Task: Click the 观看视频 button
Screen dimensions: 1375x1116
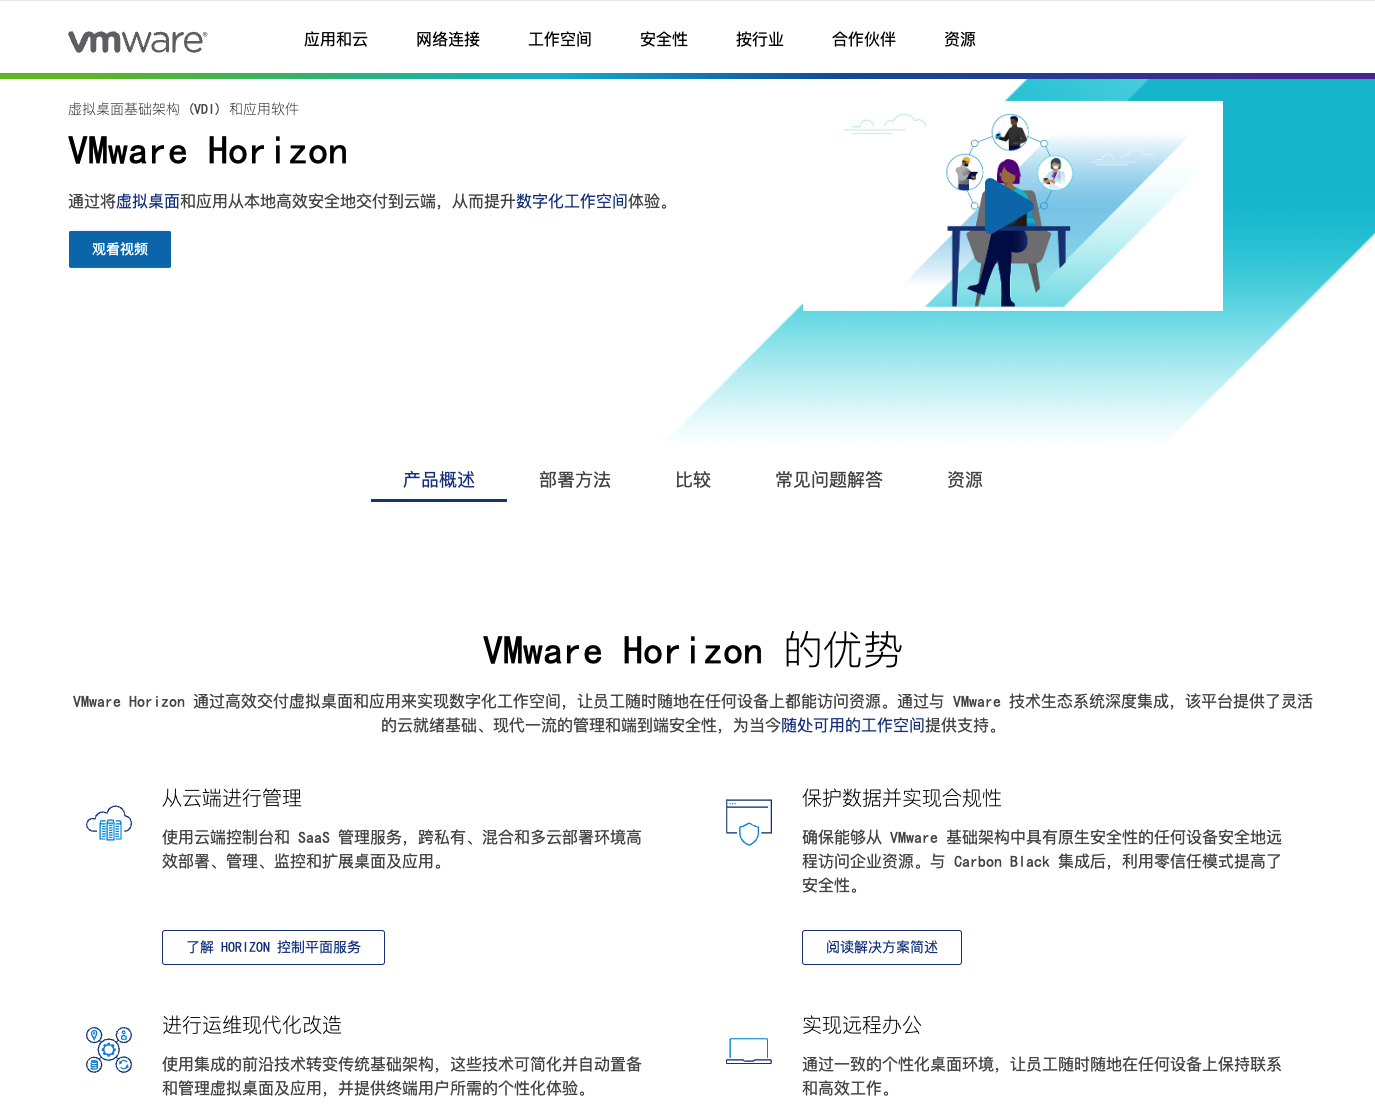Action: (120, 249)
